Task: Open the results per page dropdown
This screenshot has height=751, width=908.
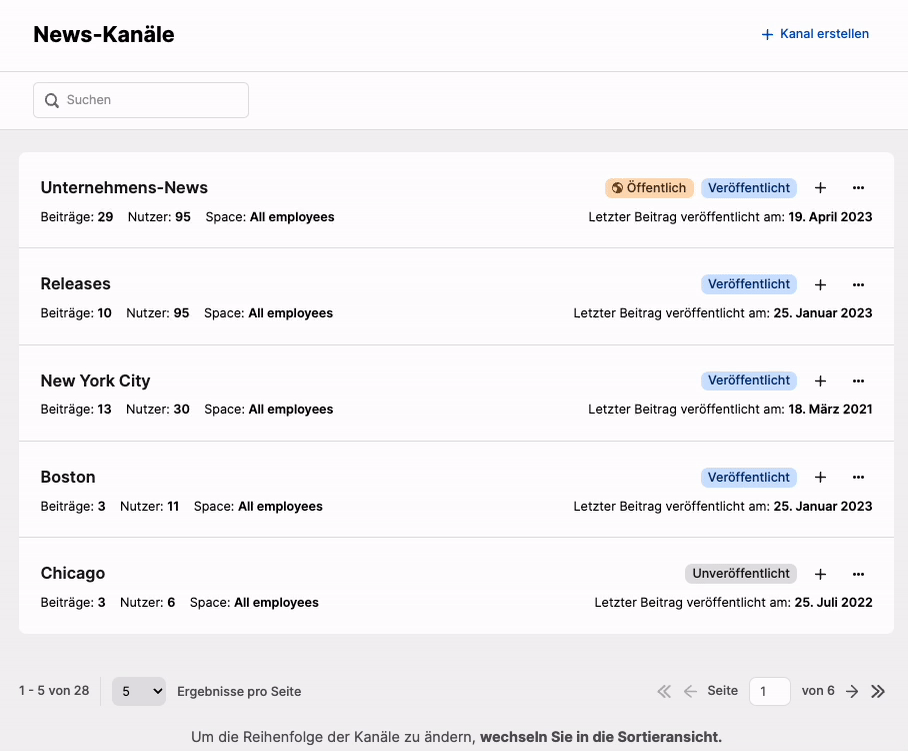Action: click(139, 691)
